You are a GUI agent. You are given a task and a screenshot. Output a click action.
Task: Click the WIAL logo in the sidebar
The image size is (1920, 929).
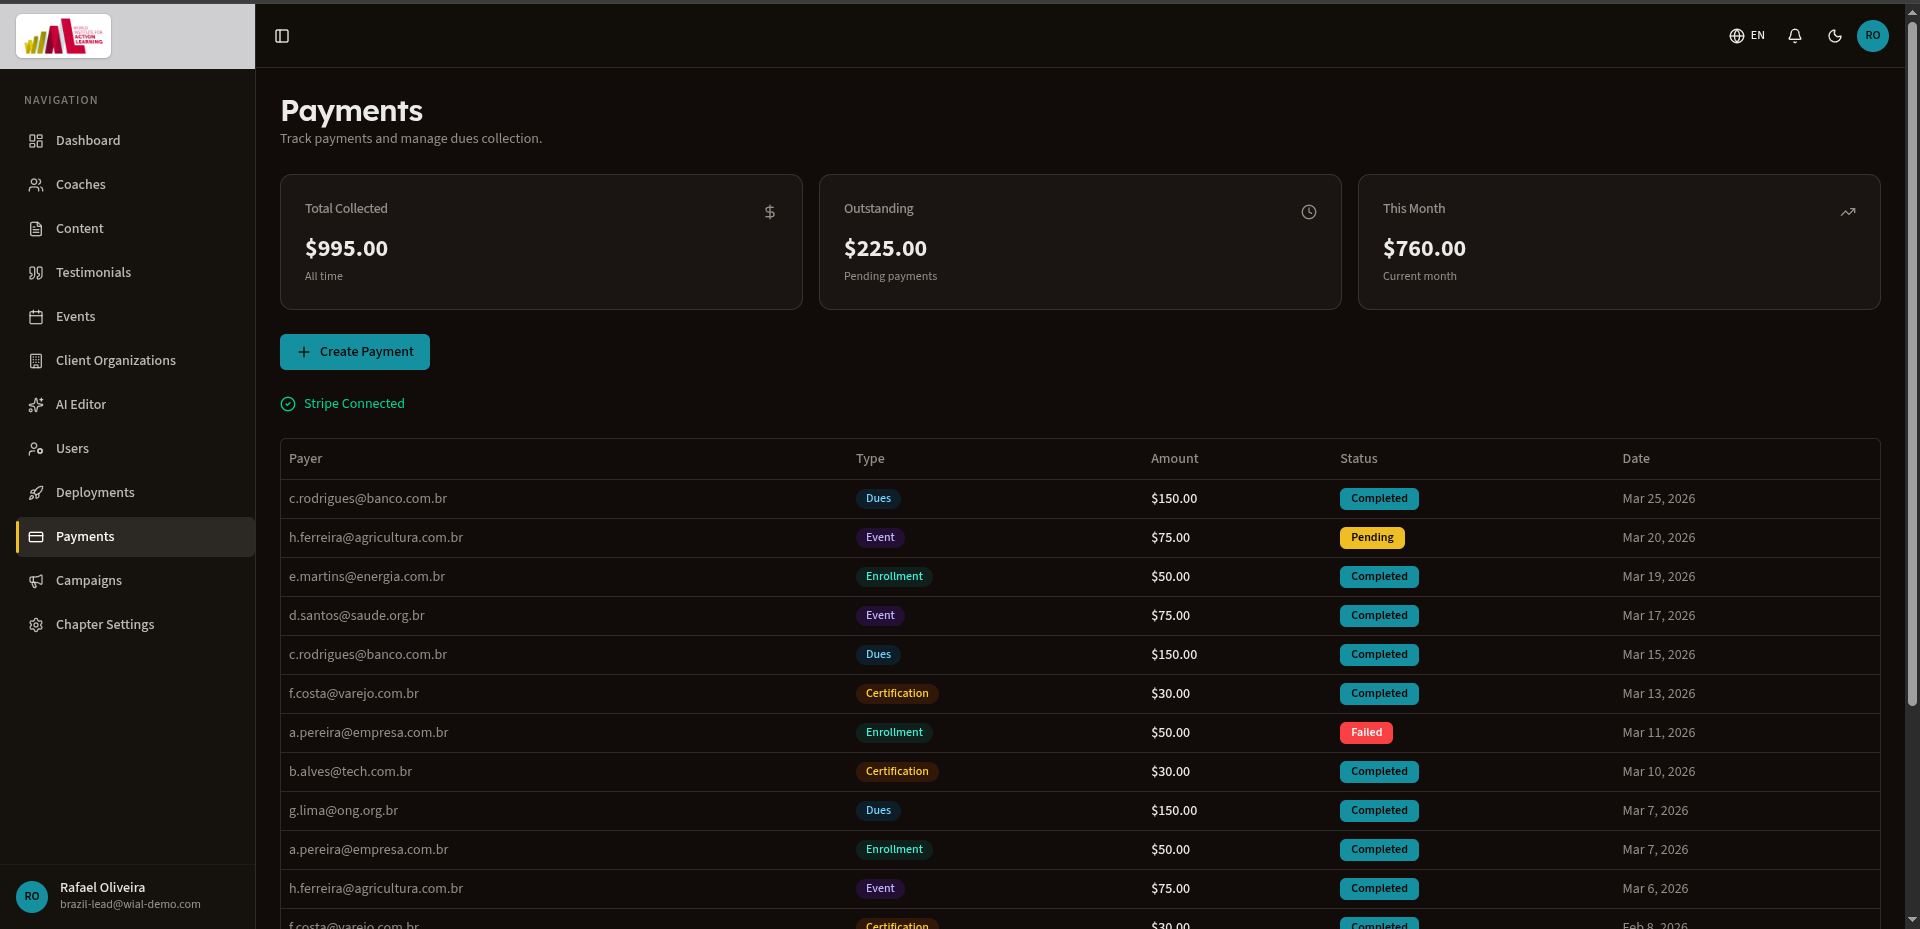pos(63,36)
